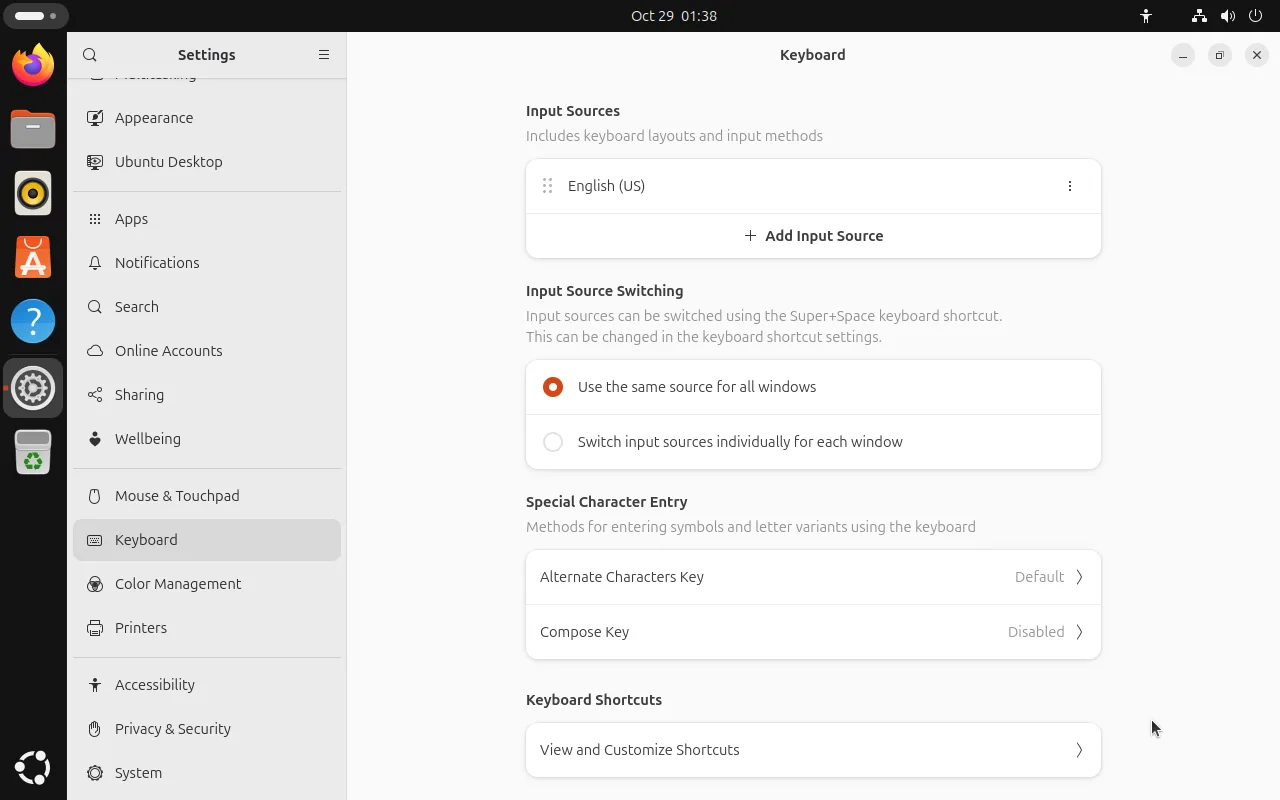The height and width of the screenshot is (800, 1280).
Task: Click the Accessibility icon in sidebar
Action: 95,685
